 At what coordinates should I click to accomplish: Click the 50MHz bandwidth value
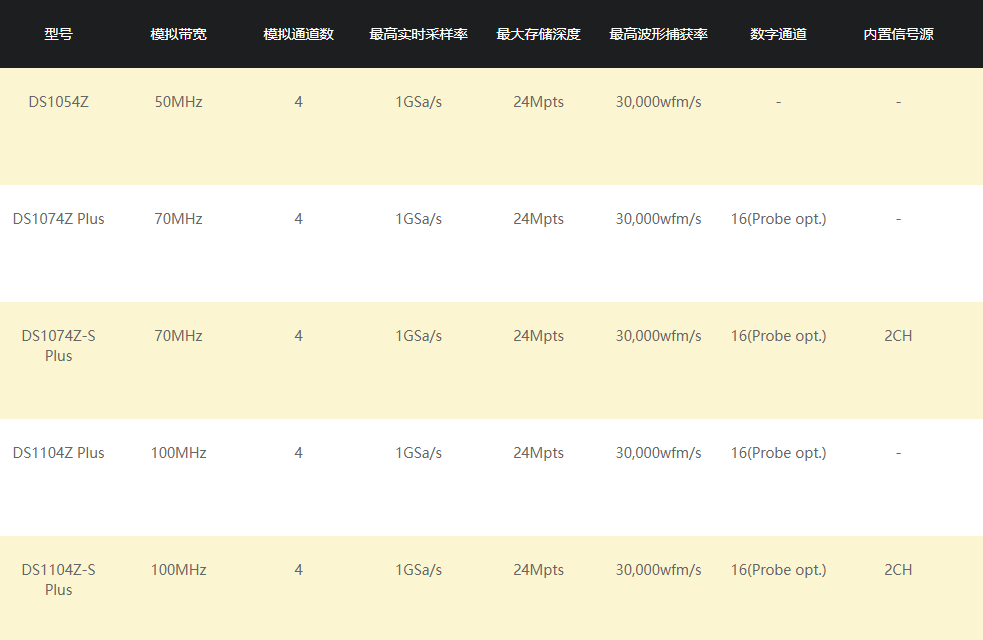[x=179, y=102]
